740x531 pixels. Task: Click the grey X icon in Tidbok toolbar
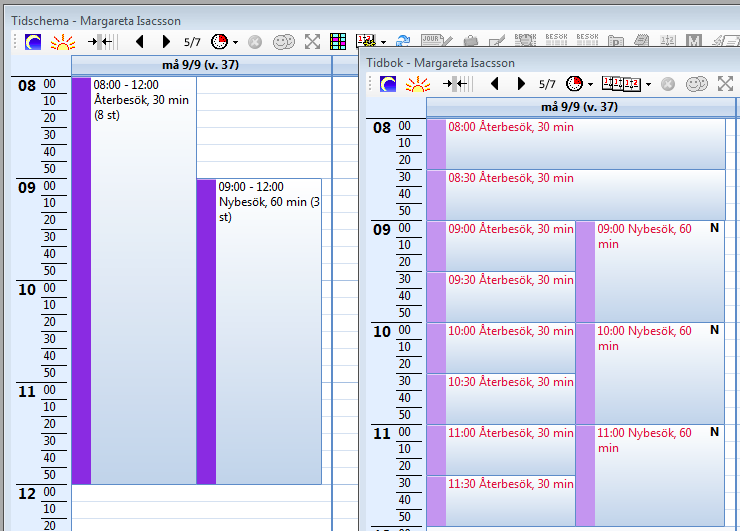point(668,84)
